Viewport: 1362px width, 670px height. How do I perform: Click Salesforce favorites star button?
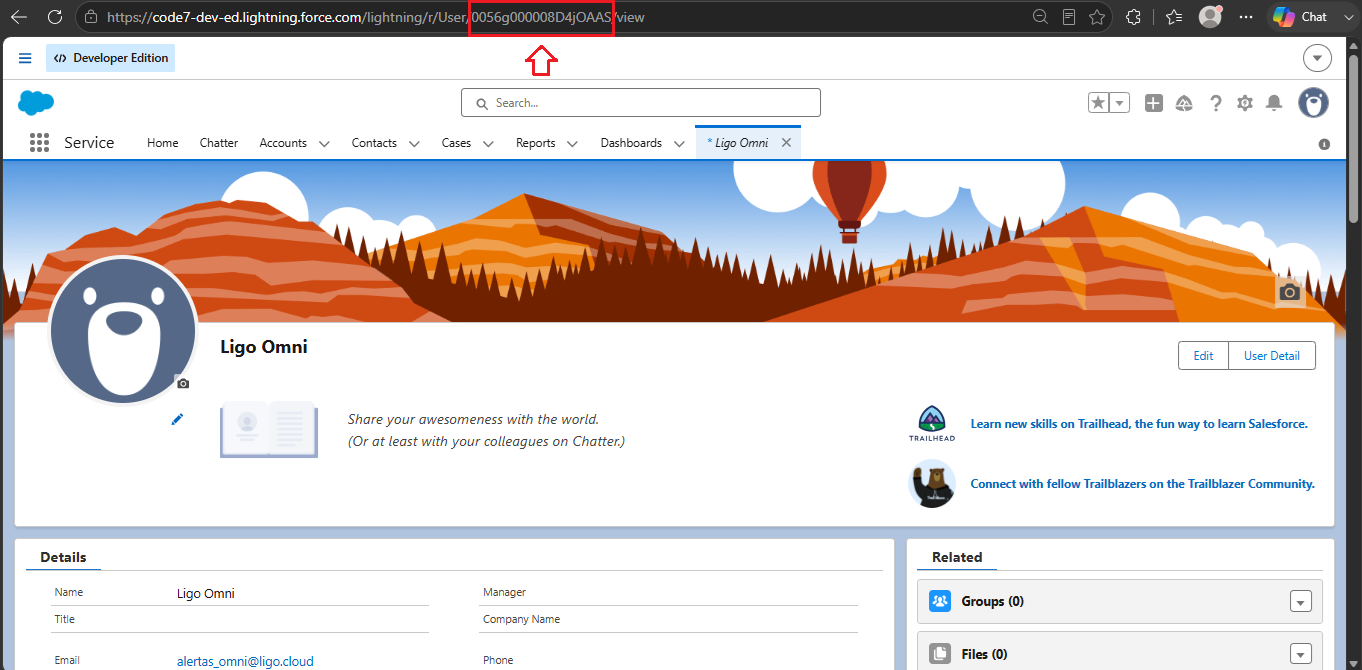point(1099,102)
